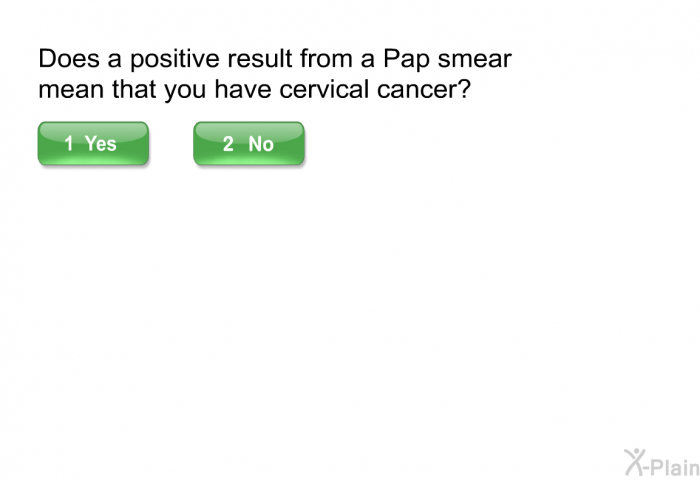Choose answer option 1 Yes
Viewport: 700px width, 480px height.
tap(93, 144)
